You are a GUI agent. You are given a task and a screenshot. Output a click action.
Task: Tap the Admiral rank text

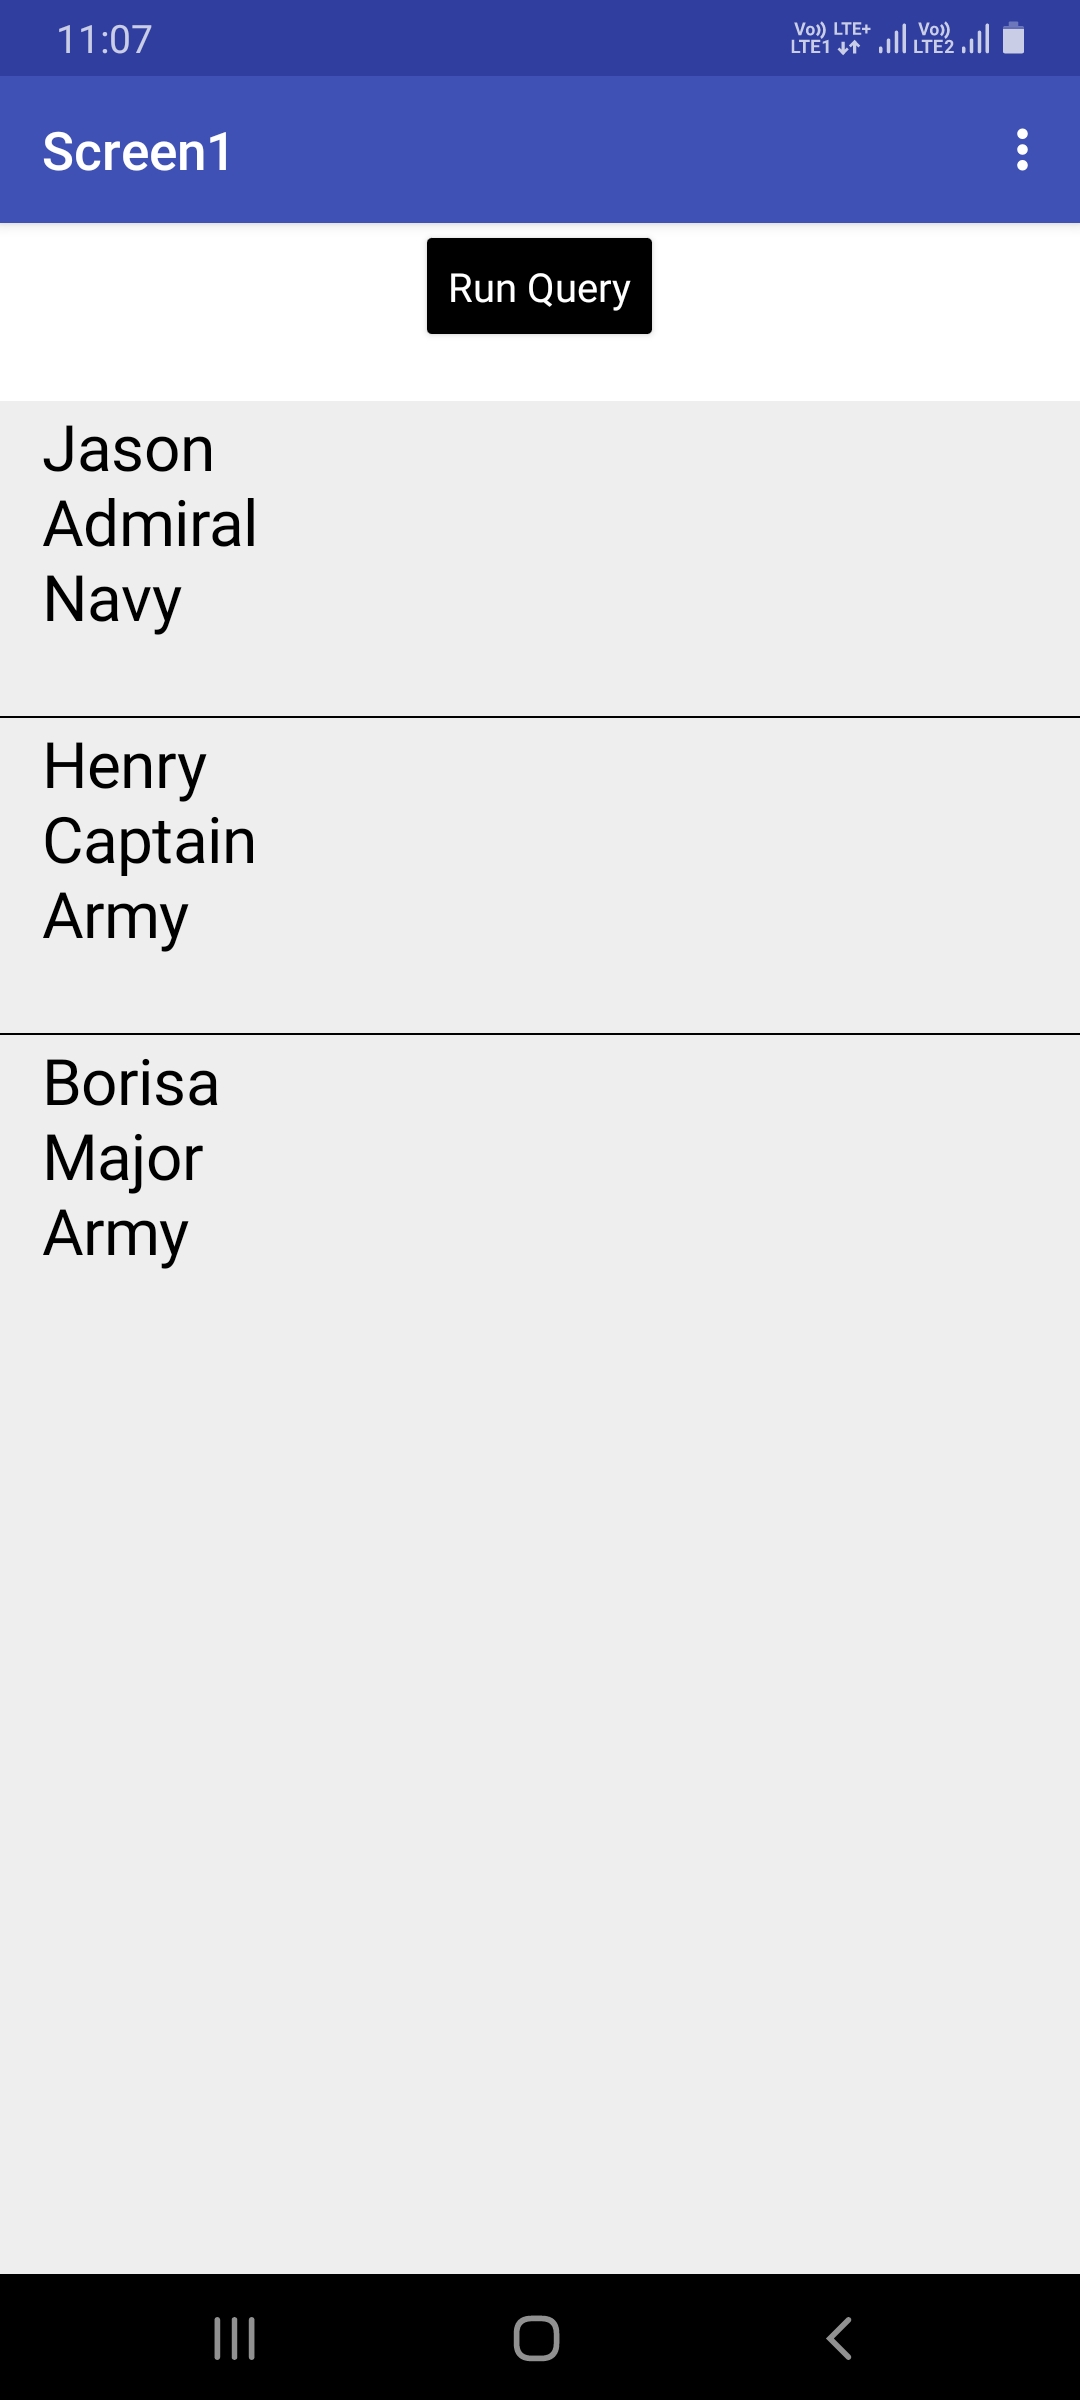[150, 524]
